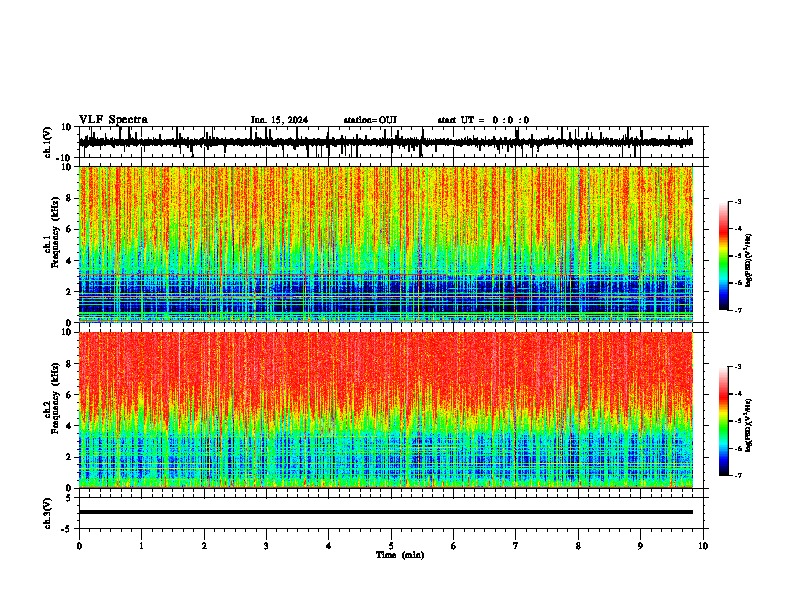Click the "5" tick on ch.3(V) axis
792x612 pixels.
[70, 497]
